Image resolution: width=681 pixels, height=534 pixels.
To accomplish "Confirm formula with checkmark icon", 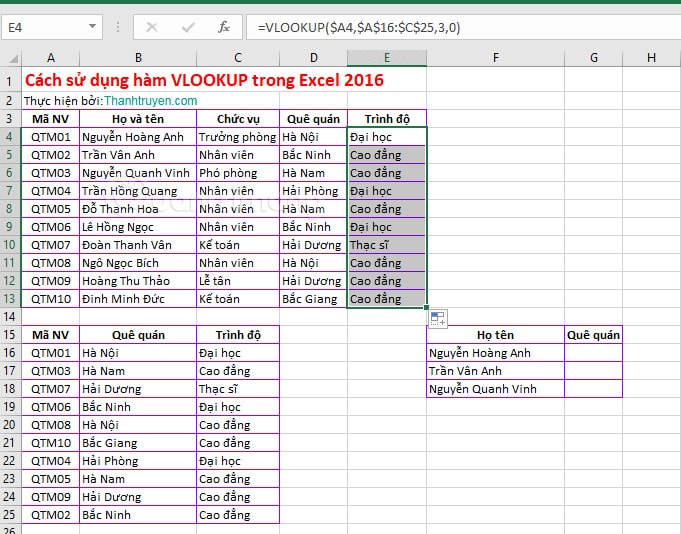I will click(x=188, y=27).
